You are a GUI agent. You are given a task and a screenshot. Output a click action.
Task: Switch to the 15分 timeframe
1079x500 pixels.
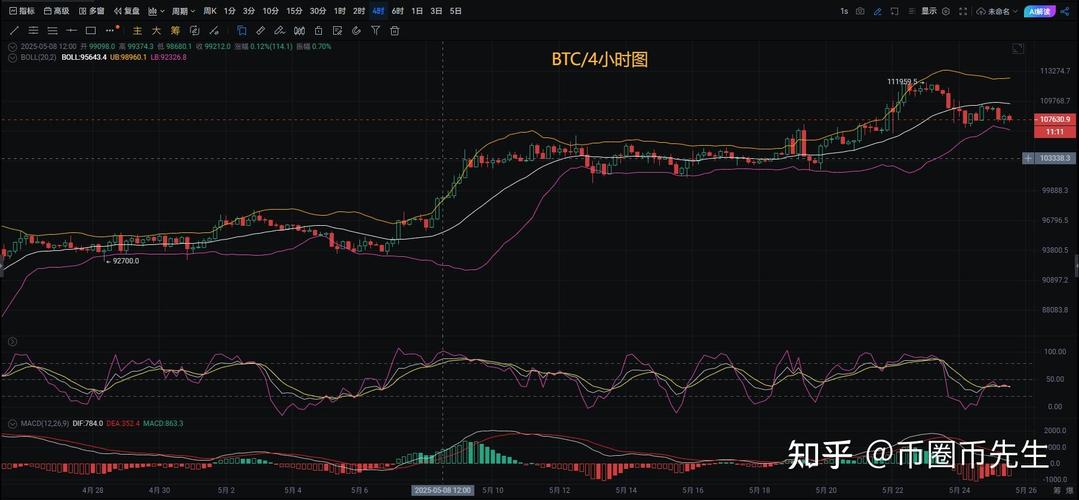(295, 11)
